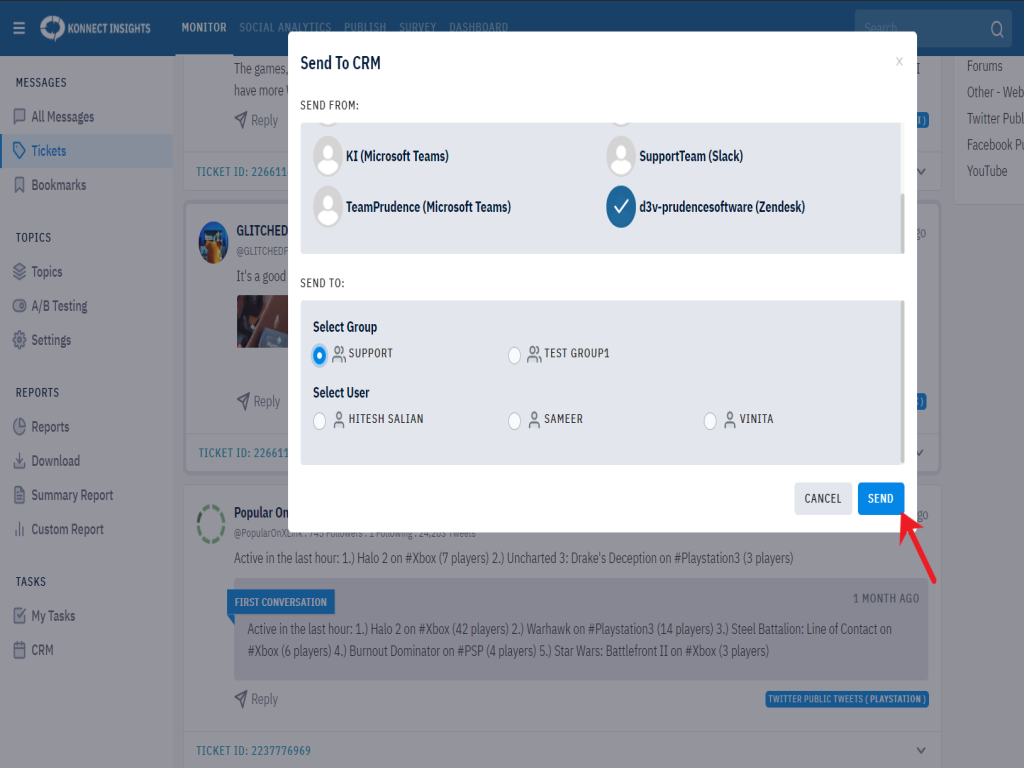This screenshot has height=768, width=1024.
Task: Select the TEST GROUP1 radio button
Action: click(x=514, y=355)
